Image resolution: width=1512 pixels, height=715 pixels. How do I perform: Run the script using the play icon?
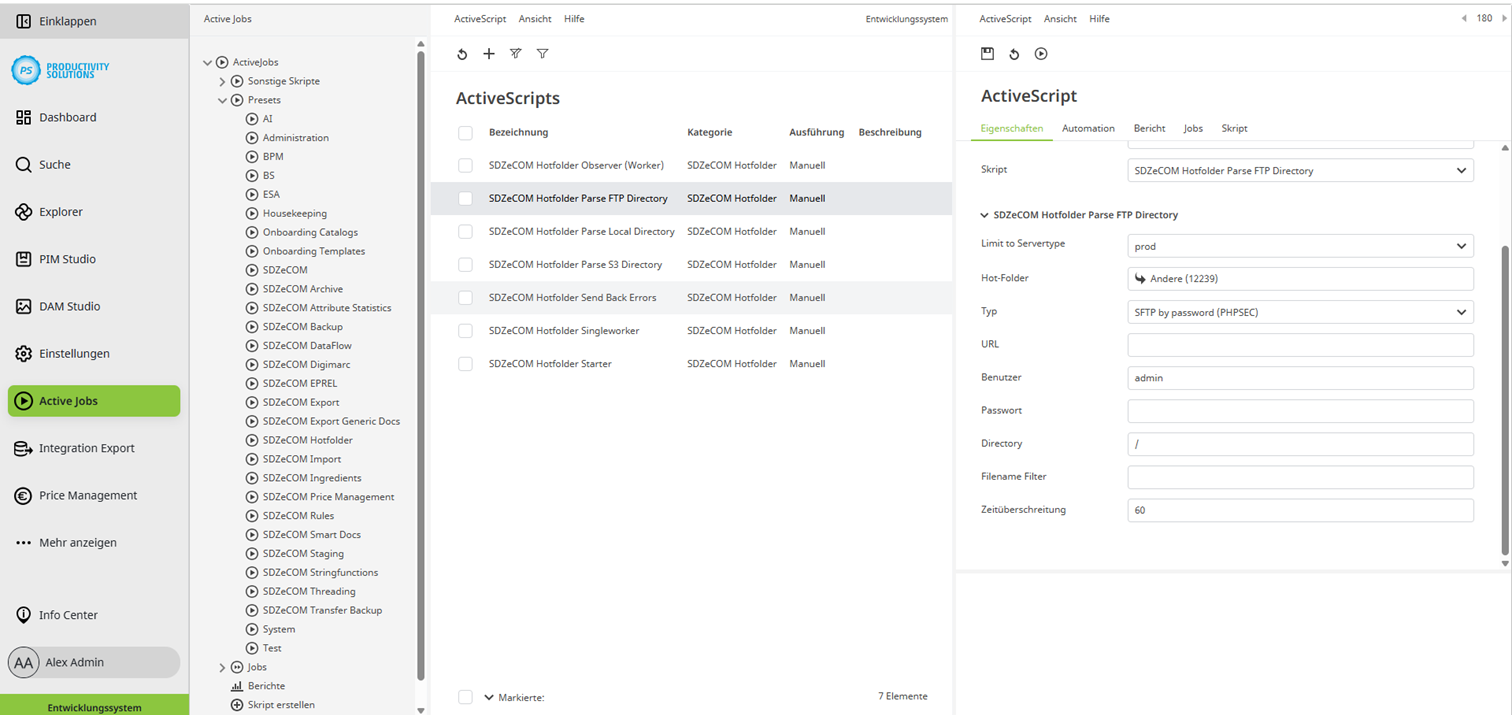pos(1040,53)
